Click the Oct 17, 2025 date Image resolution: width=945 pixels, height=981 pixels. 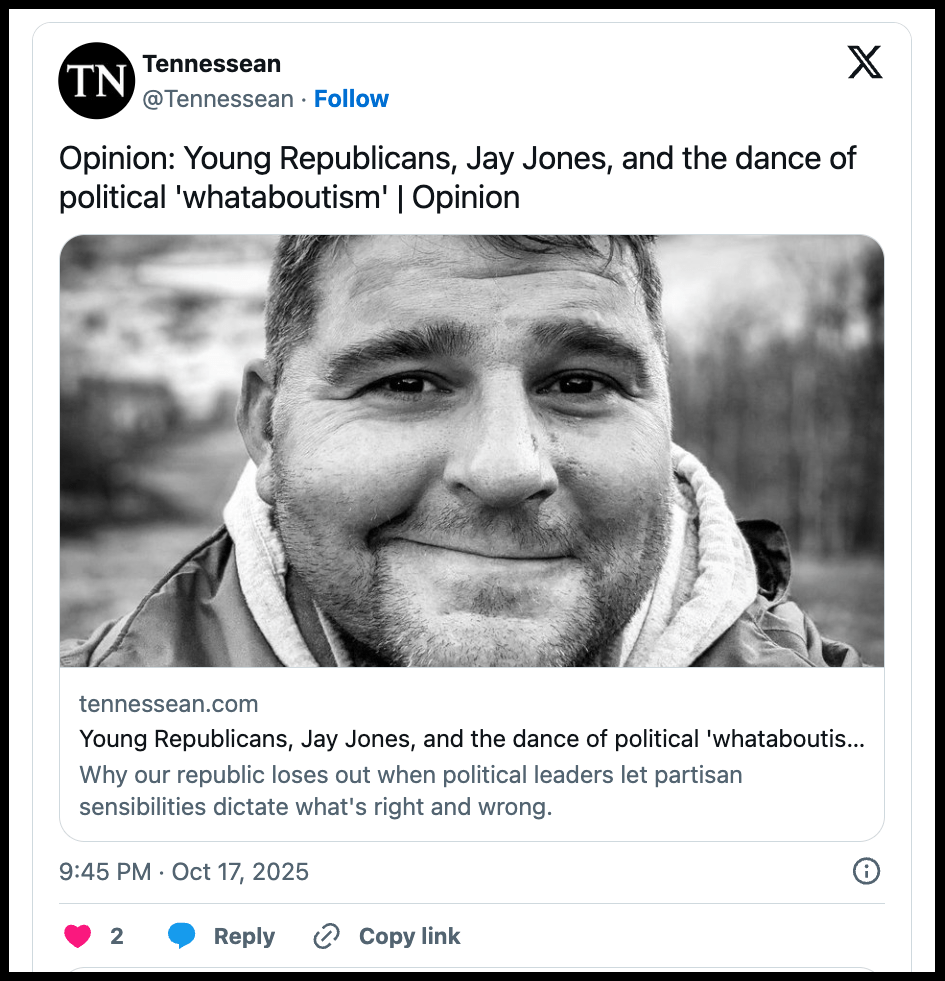[241, 871]
